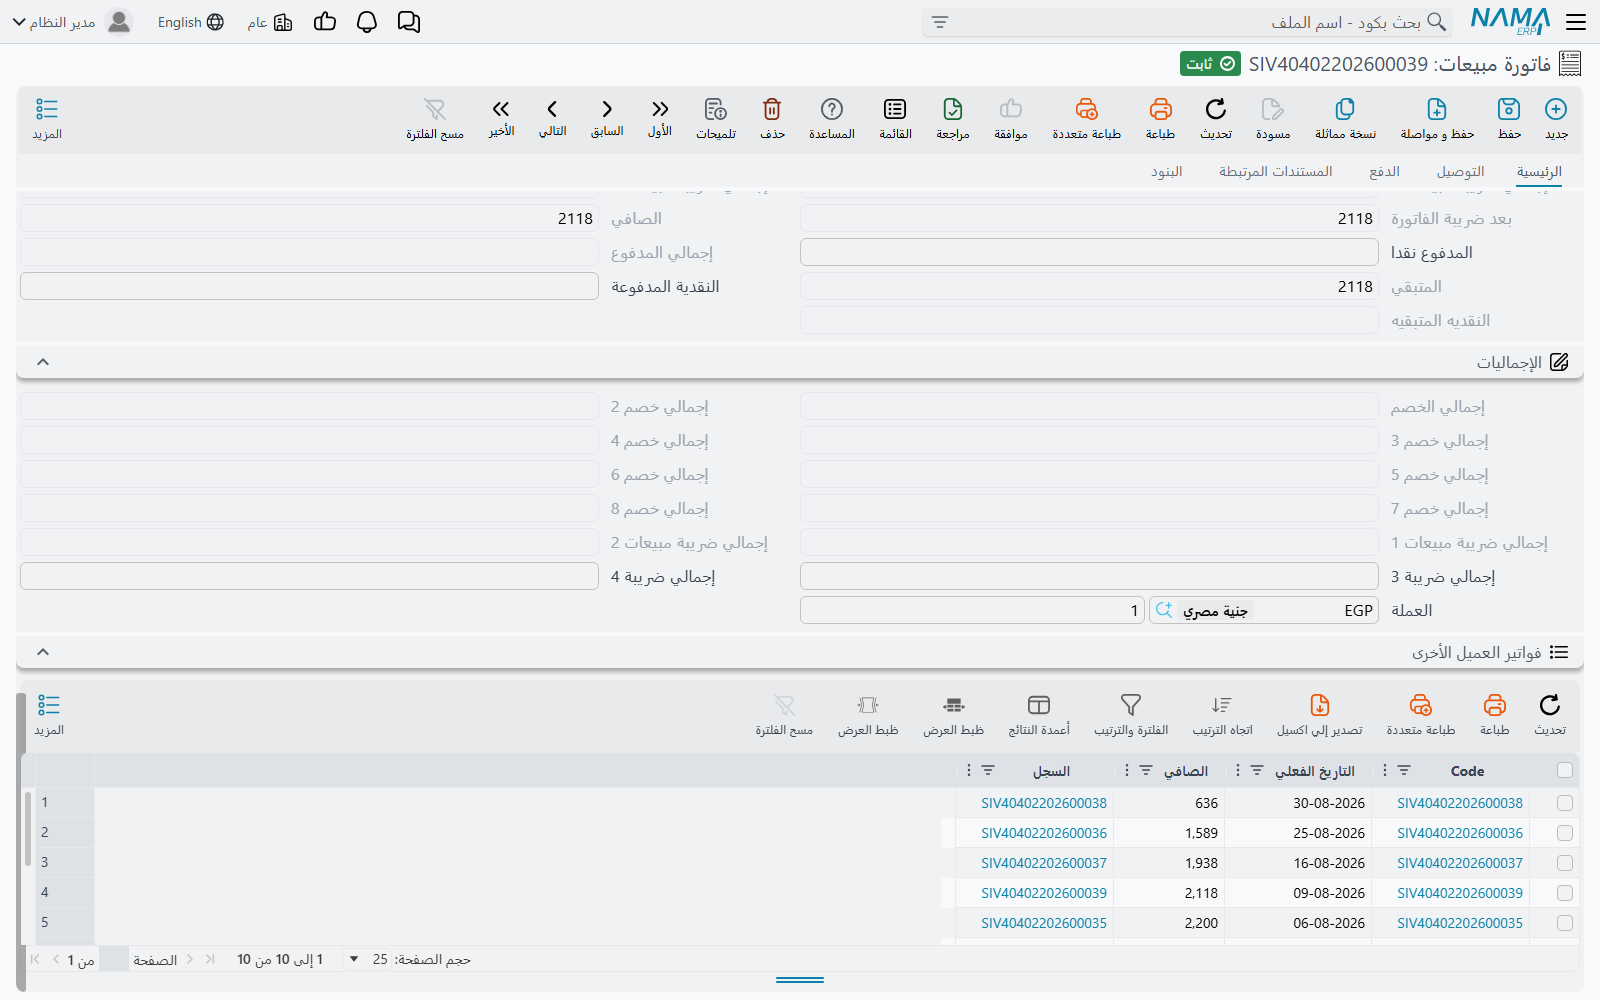The height and width of the screenshot is (1000, 1600).
Task: Open the المستندات المرتبطة tab
Action: (x=1275, y=172)
